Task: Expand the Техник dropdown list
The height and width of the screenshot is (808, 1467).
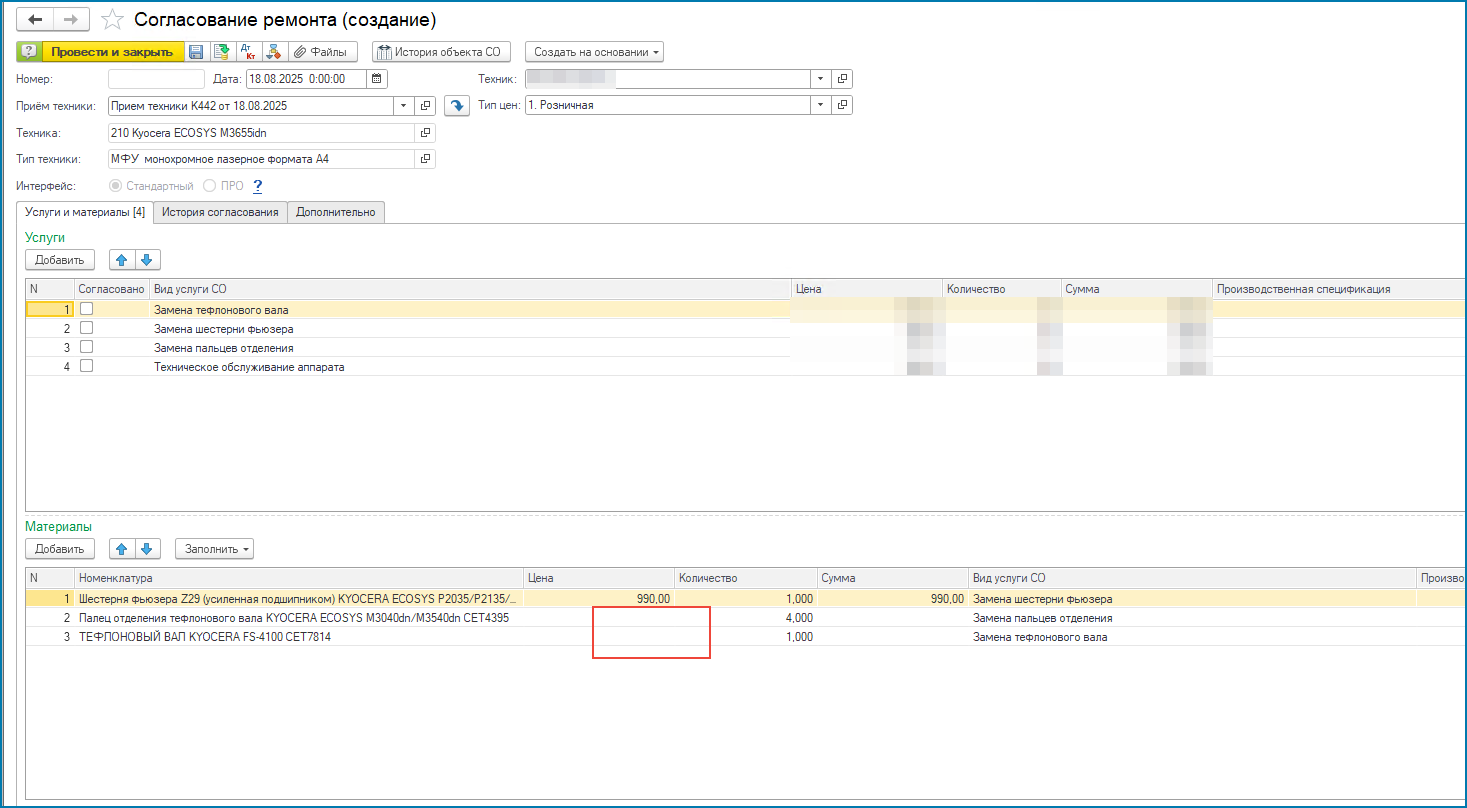Action: [x=820, y=79]
